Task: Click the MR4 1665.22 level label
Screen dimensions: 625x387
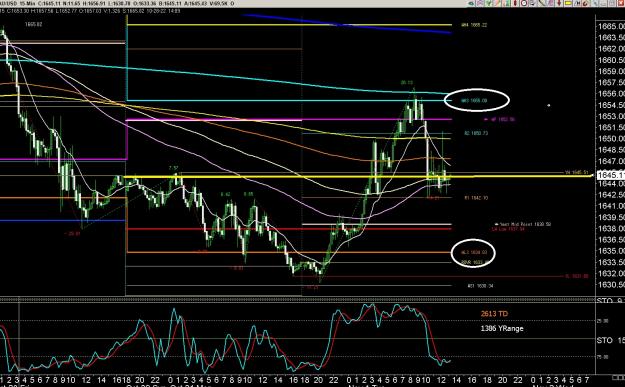Action: coord(474,25)
